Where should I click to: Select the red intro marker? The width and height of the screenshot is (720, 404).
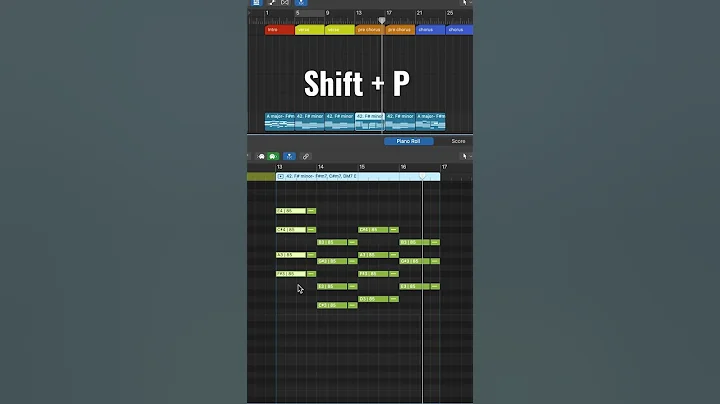pos(280,30)
